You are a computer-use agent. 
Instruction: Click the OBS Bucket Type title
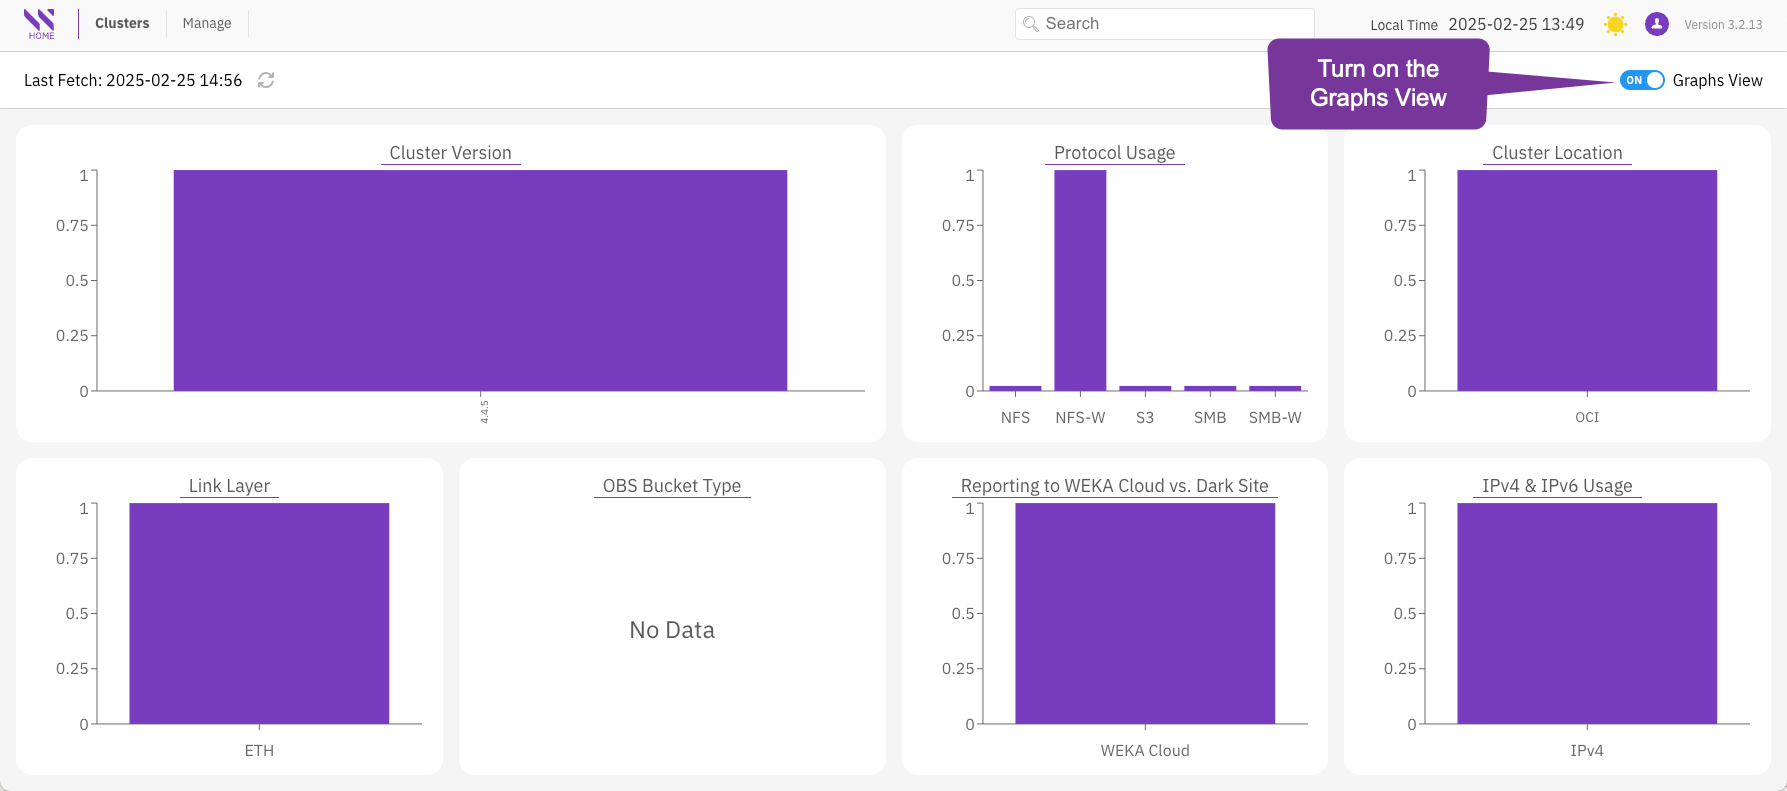(x=672, y=486)
